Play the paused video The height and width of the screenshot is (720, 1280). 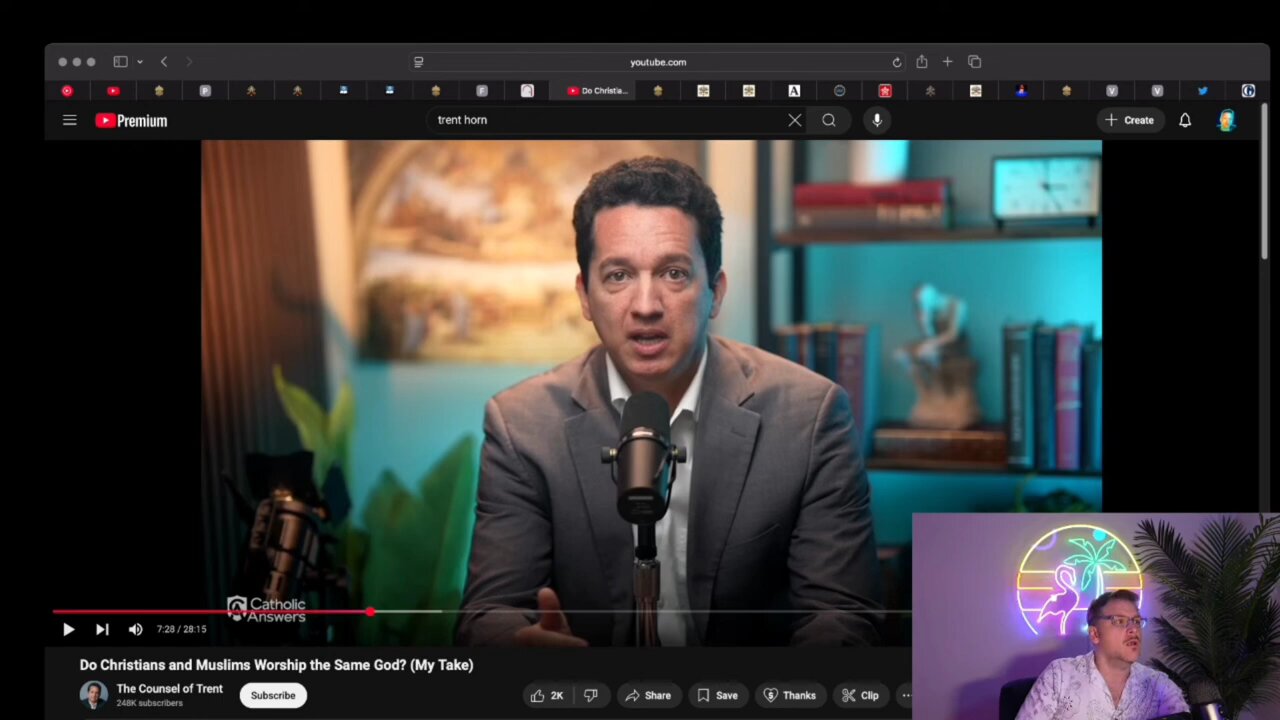[x=68, y=629]
